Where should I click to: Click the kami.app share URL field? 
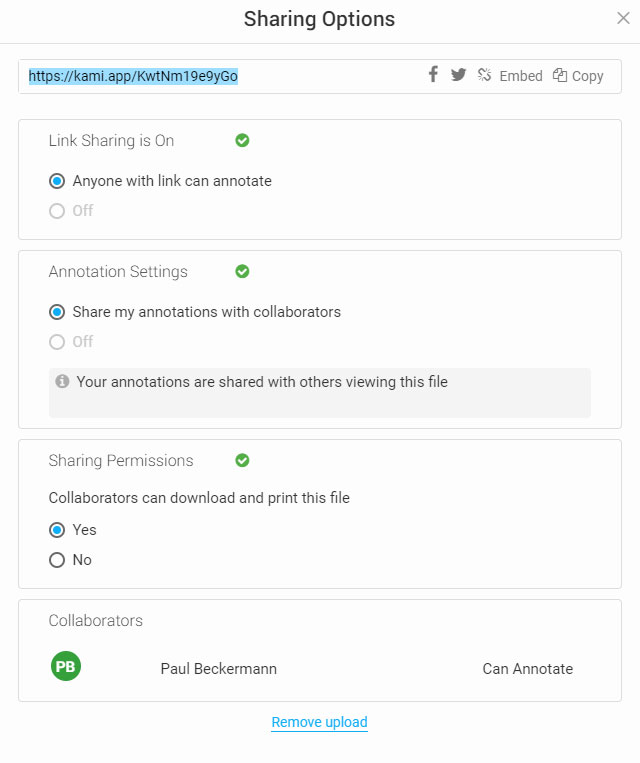tap(220, 76)
